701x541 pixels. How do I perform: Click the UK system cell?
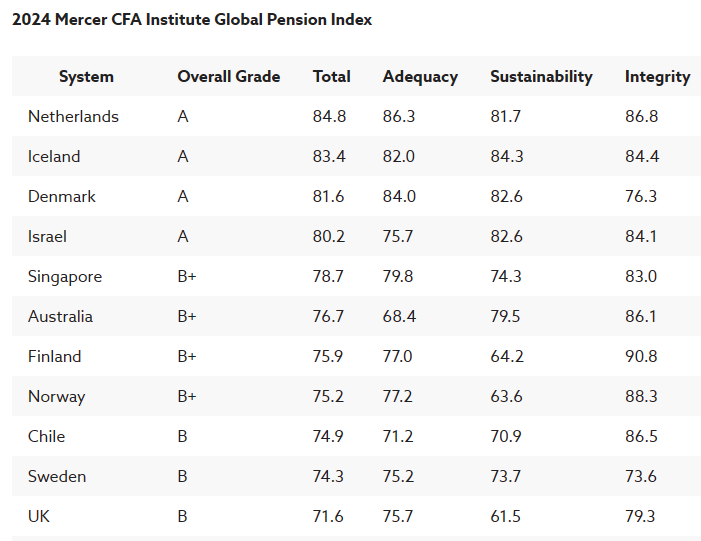tap(39, 517)
